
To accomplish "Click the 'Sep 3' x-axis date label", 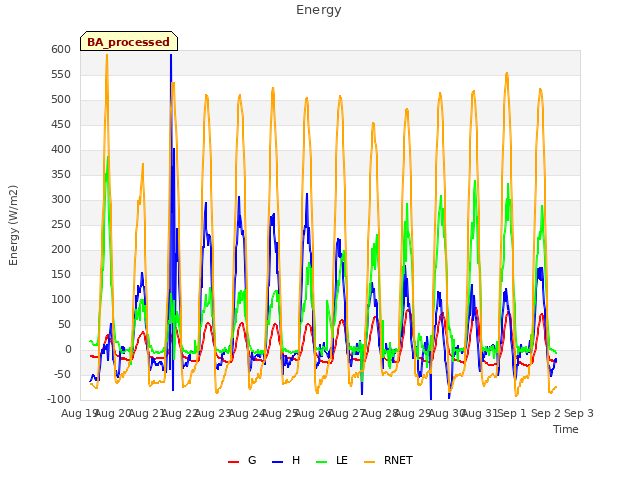I will click(579, 413).
